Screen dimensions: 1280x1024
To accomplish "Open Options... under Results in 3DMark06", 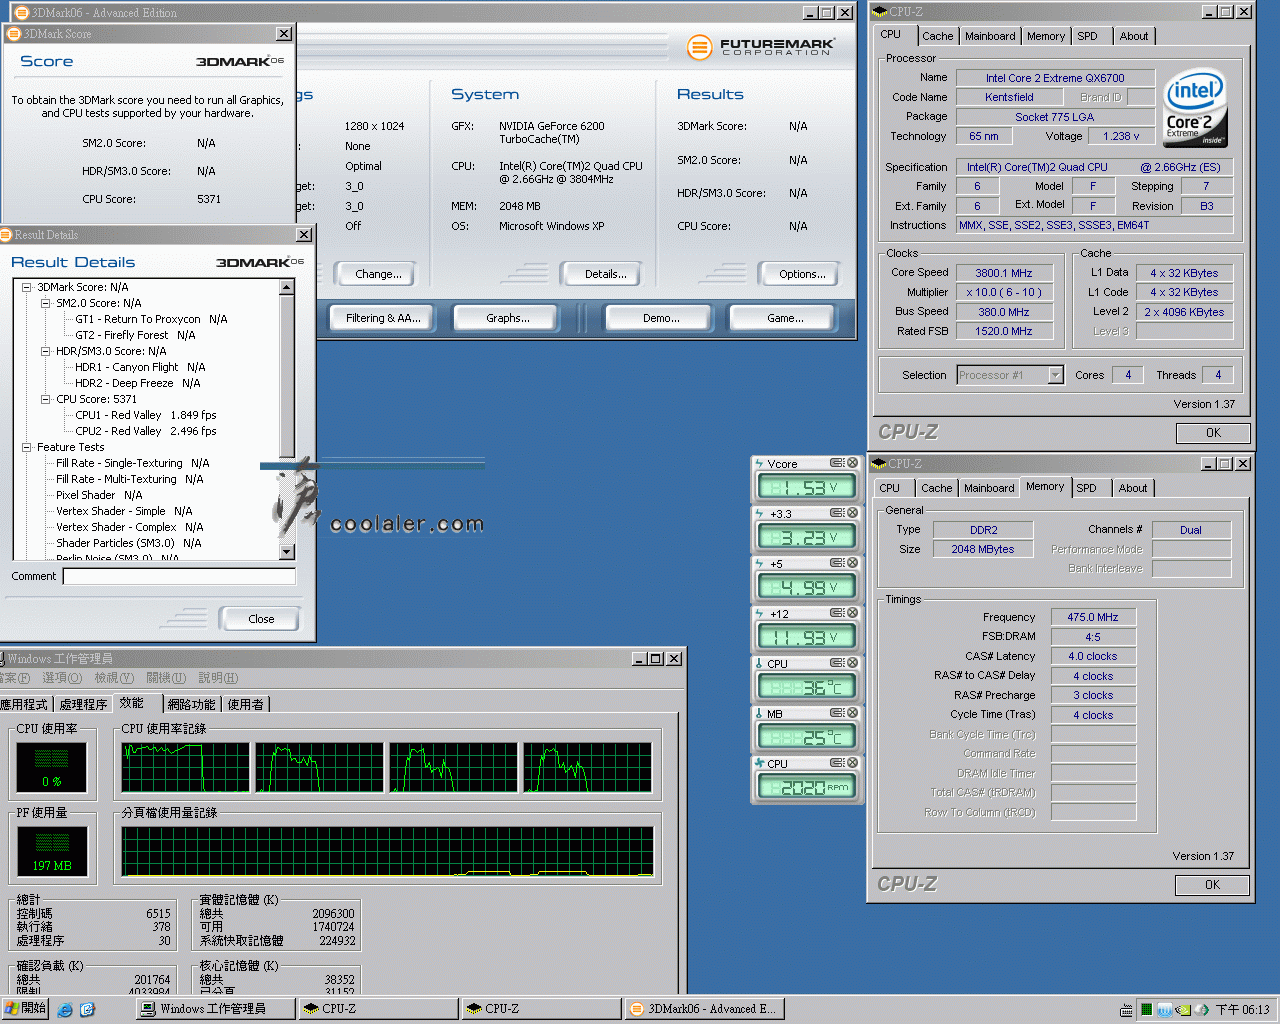I will pos(802,274).
